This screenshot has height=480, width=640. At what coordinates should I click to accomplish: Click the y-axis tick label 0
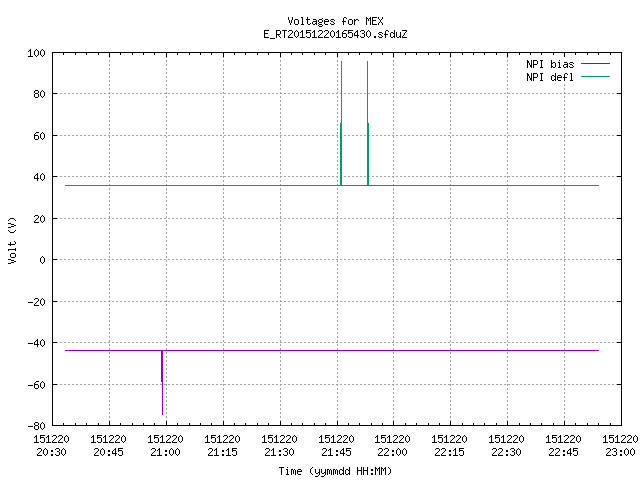pyautogui.click(x=42, y=260)
